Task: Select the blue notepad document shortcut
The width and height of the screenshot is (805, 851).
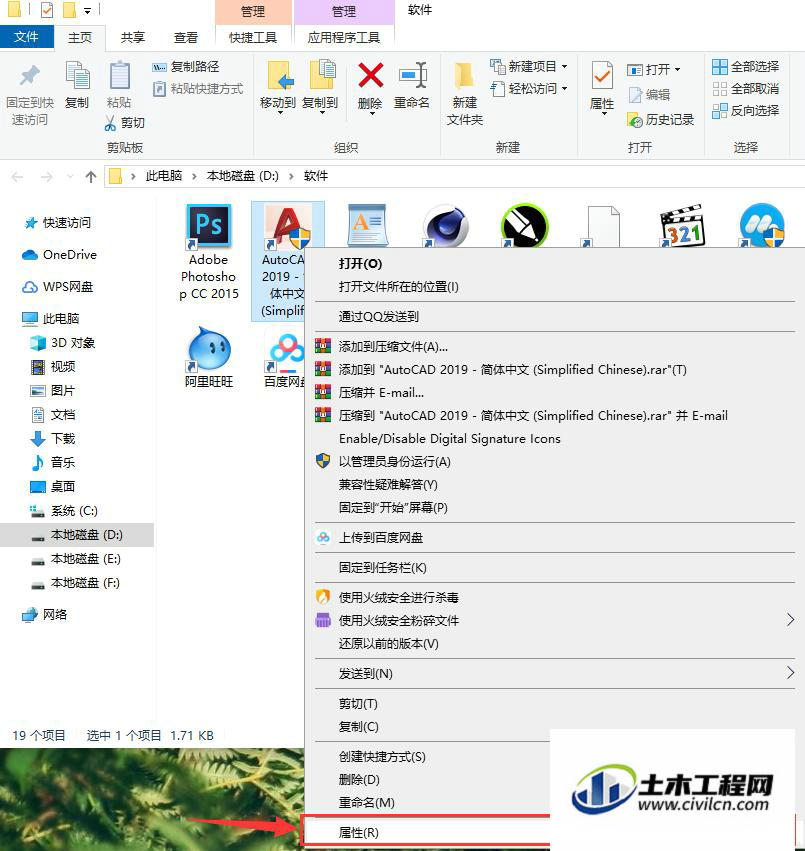Action: pyautogui.click(x=366, y=226)
